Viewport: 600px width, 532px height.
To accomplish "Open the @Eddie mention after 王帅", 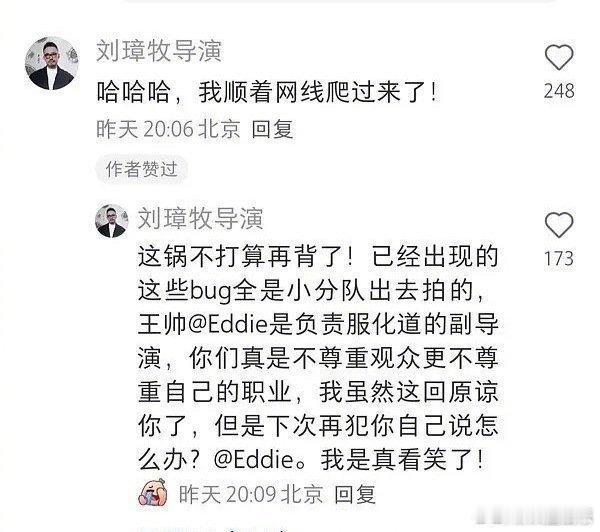I will (x=228, y=324).
